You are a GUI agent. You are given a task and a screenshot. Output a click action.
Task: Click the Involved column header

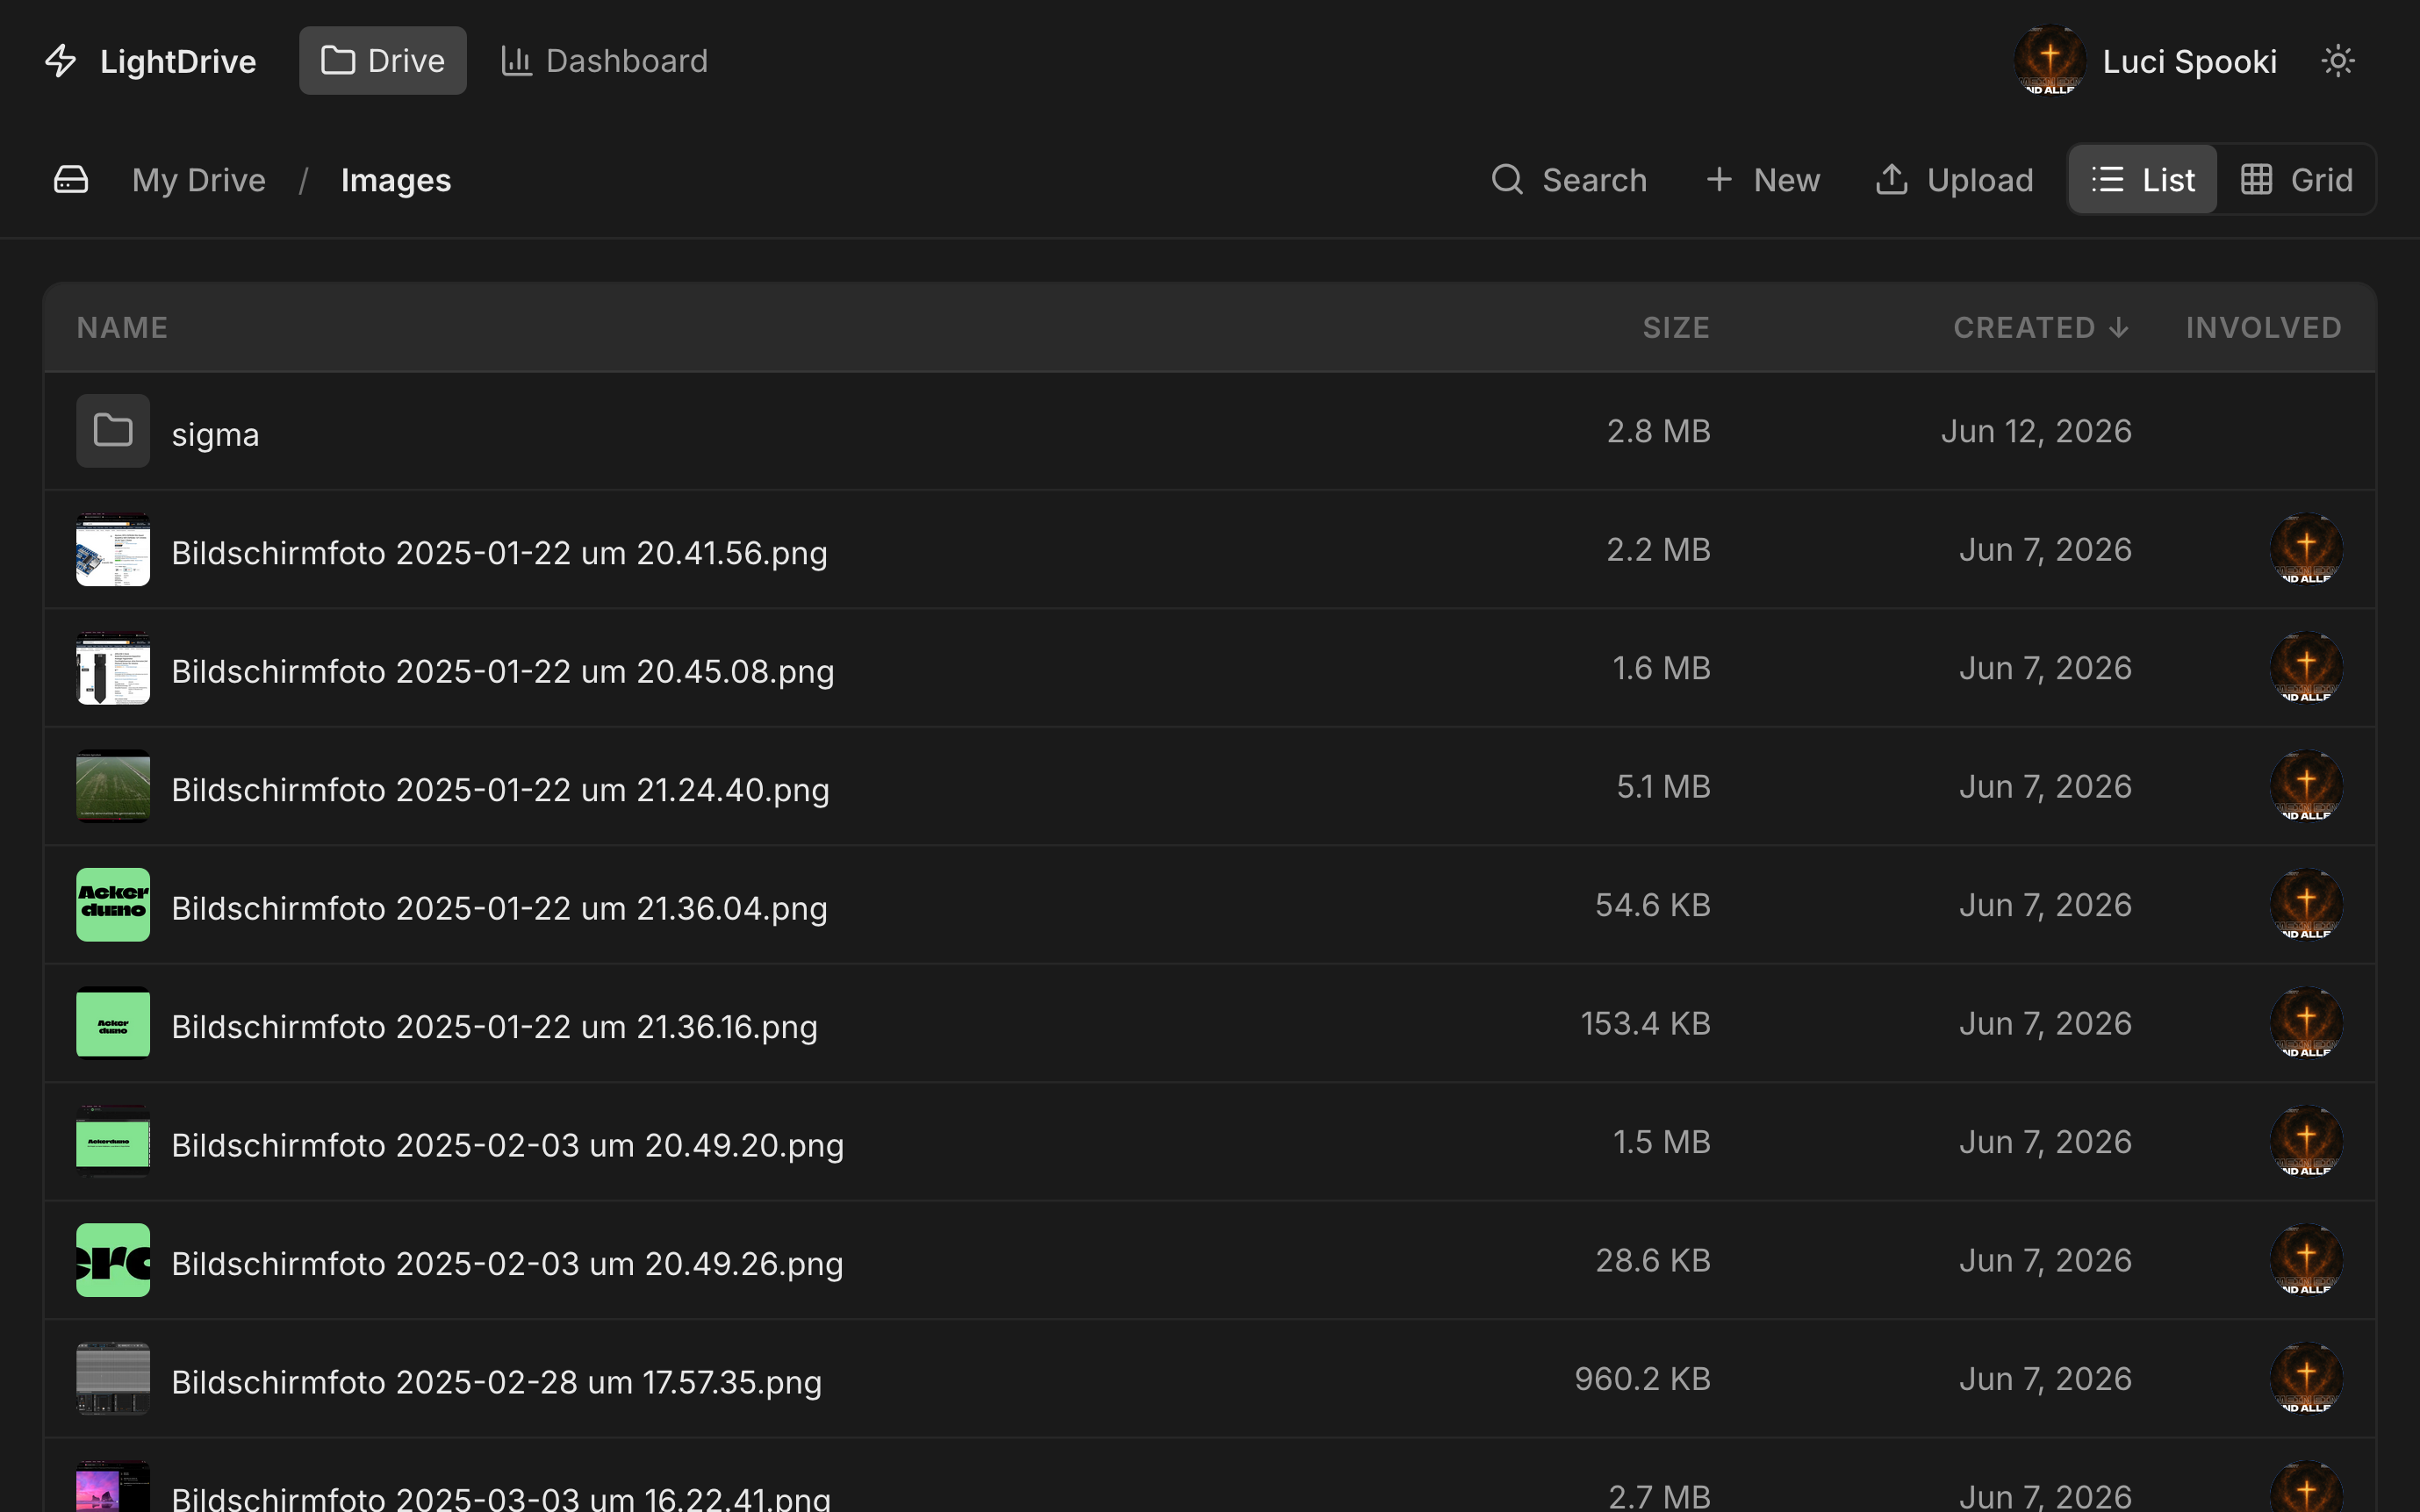click(x=2263, y=328)
